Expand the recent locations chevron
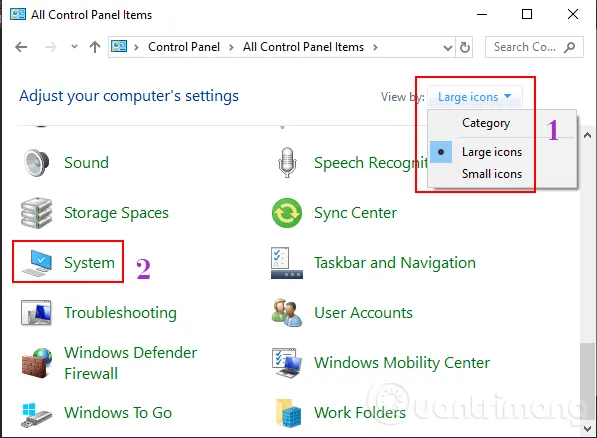This screenshot has width=597, height=438. pyautogui.click(x=74, y=47)
